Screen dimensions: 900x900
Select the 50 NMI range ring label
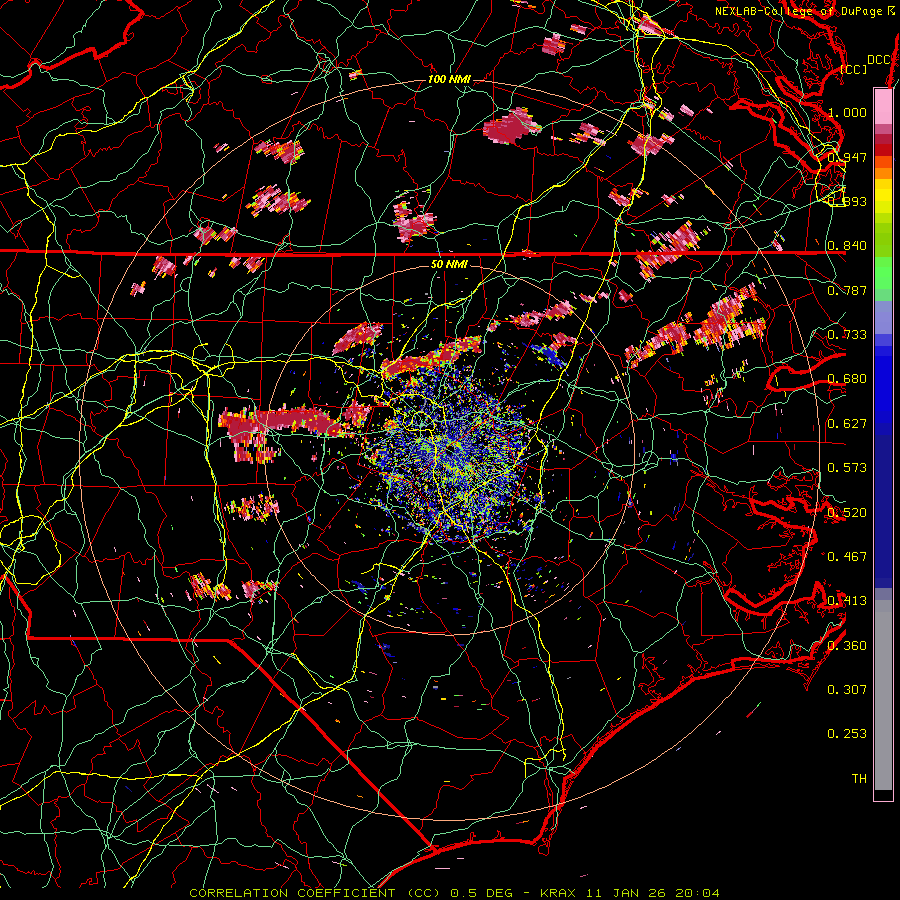[x=449, y=264]
